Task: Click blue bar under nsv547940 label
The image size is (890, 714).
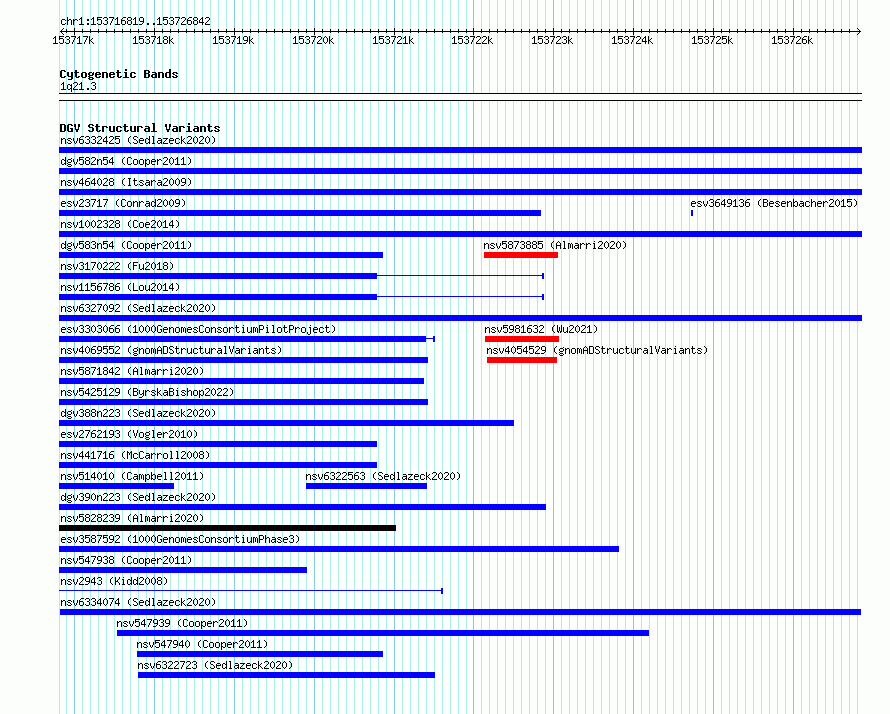Action: (260, 654)
